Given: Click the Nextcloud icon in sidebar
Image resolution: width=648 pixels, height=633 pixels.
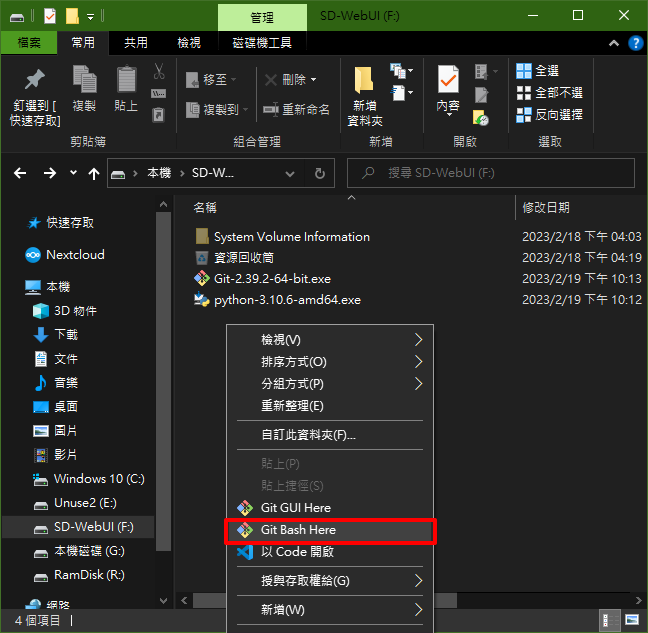Looking at the screenshot, I should 33,255.
